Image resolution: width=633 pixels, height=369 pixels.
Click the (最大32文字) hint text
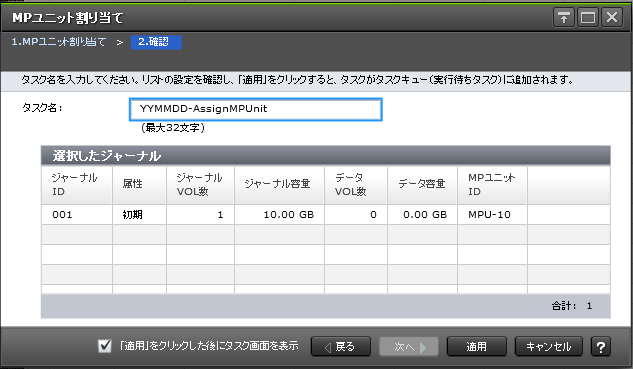(x=173, y=128)
